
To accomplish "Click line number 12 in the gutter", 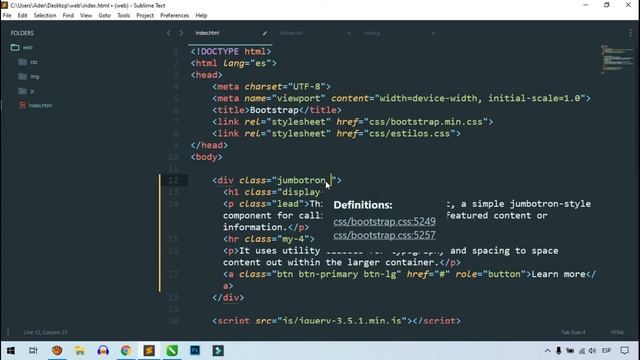I will pyautogui.click(x=173, y=180).
